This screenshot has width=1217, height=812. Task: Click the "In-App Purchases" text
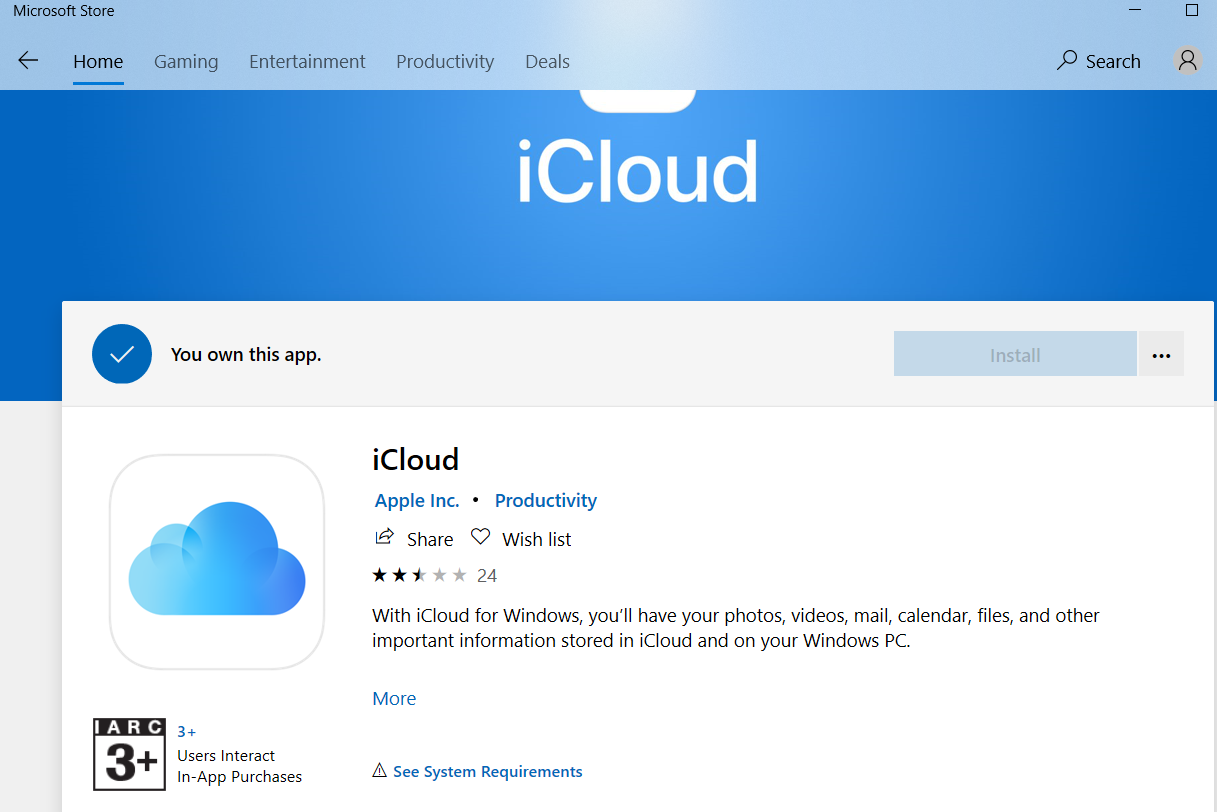click(x=239, y=777)
